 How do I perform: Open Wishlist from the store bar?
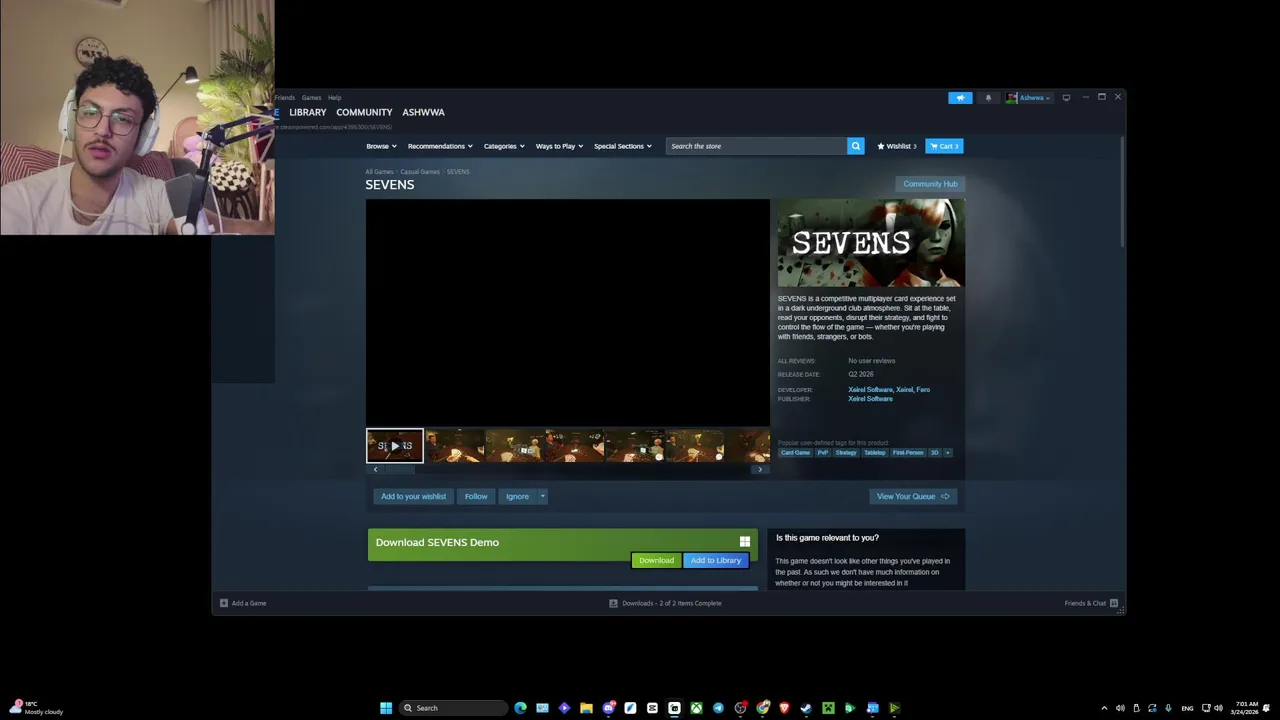pyautogui.click(x=896, y=146)
